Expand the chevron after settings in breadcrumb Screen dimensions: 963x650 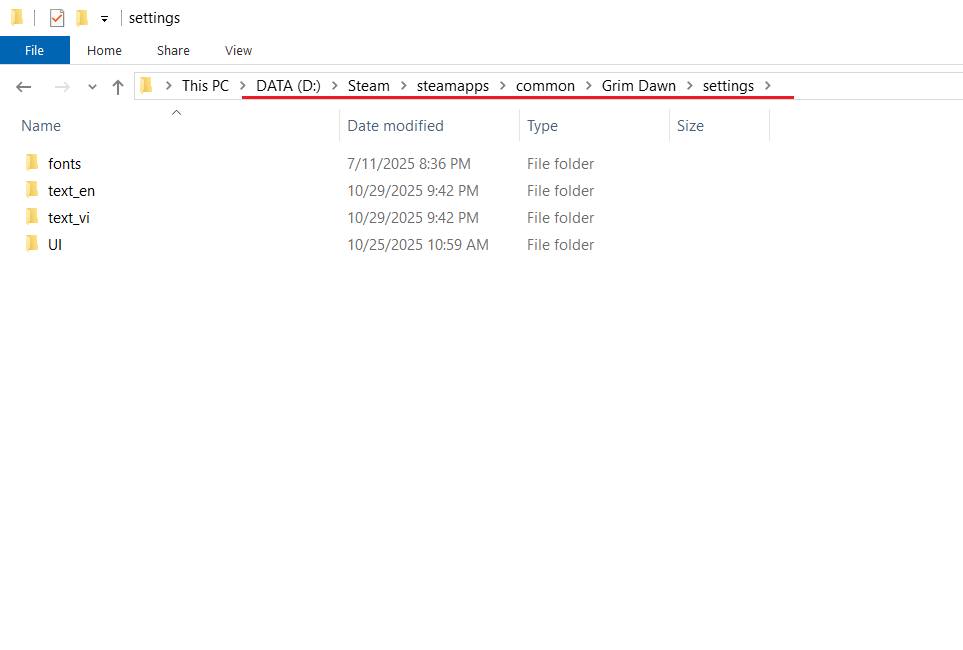768,86
